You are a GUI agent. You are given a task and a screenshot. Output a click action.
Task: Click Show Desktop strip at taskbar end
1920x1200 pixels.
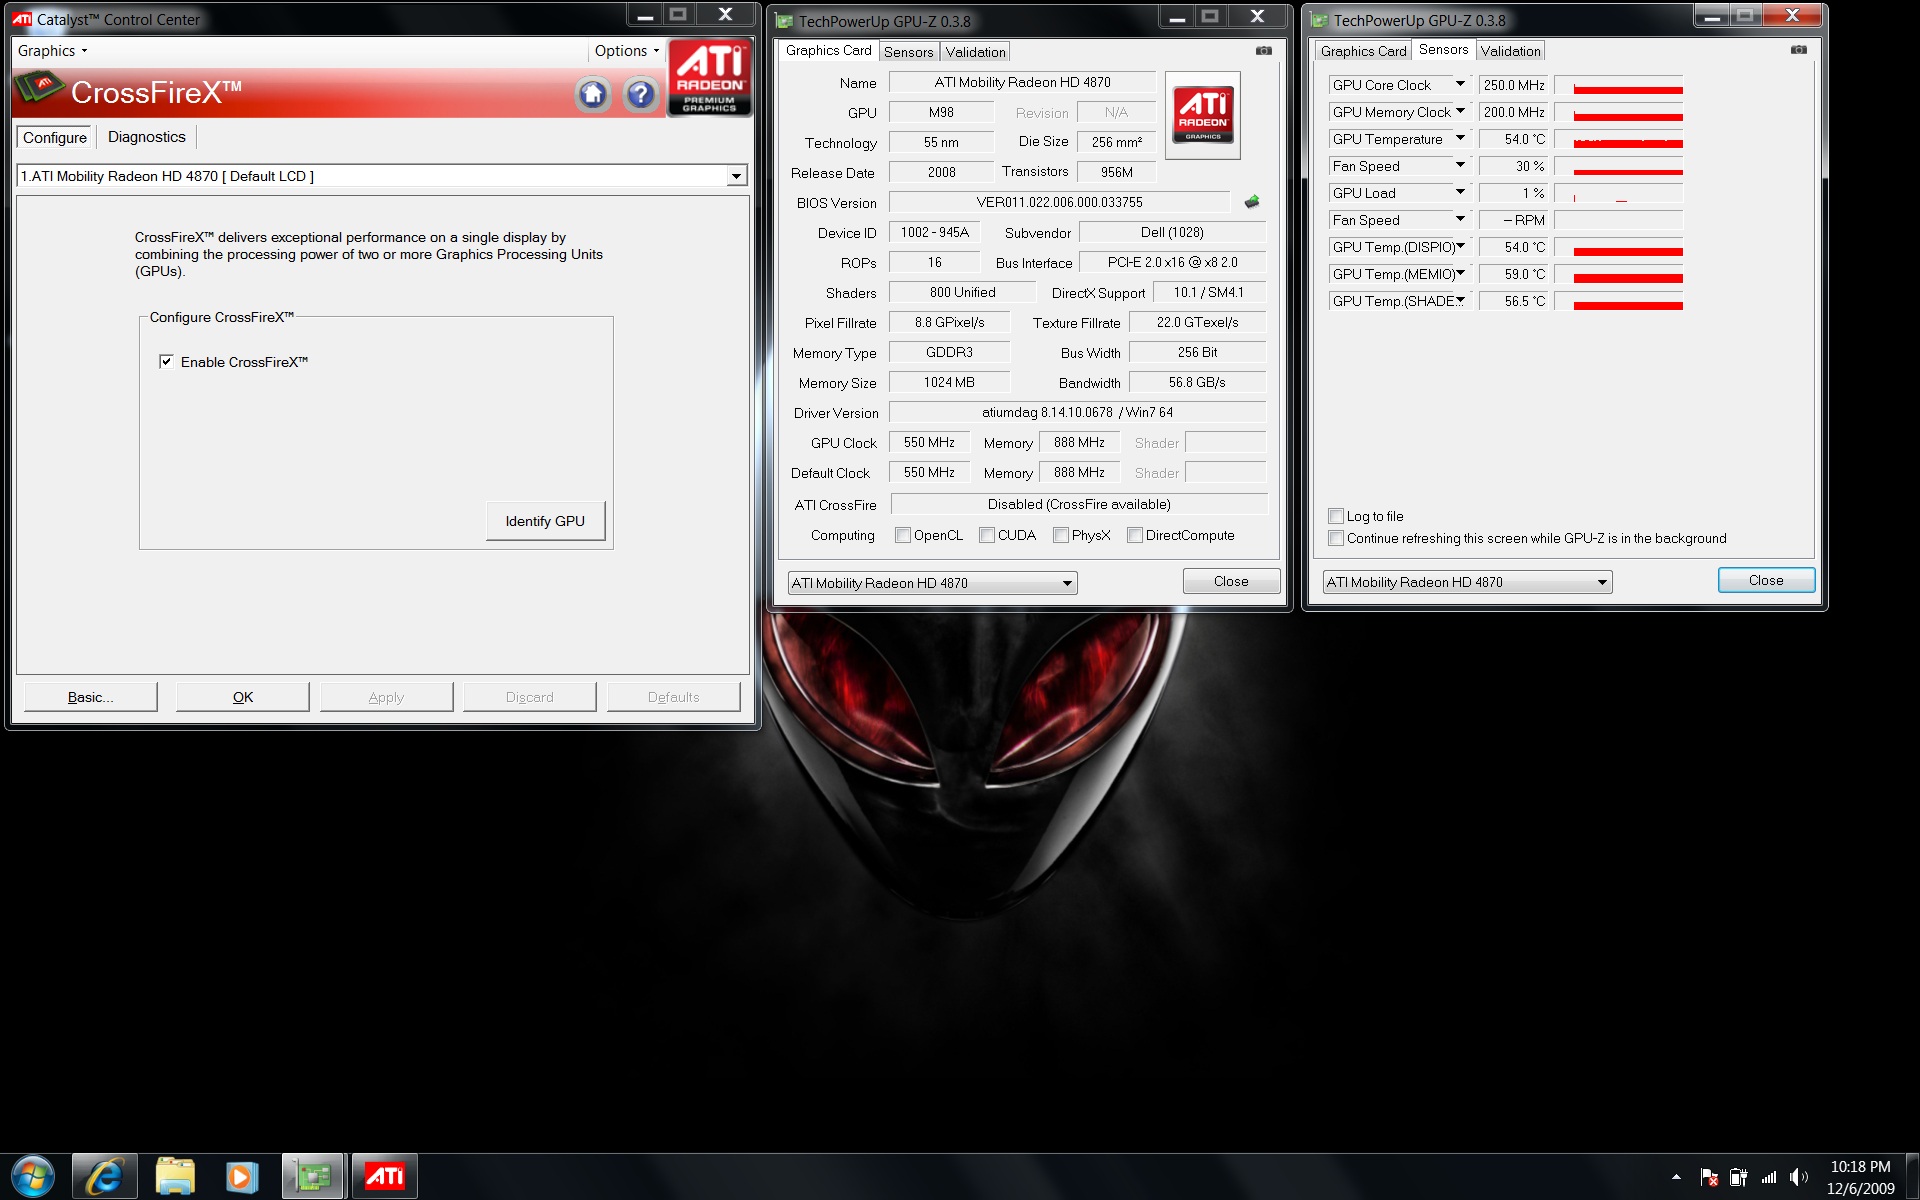(x=1912, y=1177)
